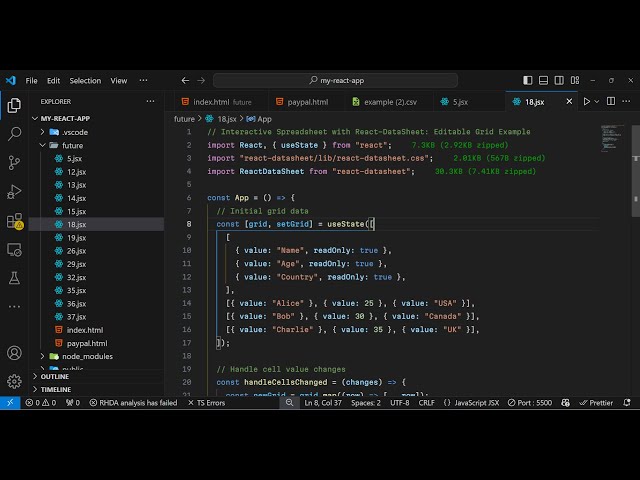Click the Run code play button

click(587, 101)
